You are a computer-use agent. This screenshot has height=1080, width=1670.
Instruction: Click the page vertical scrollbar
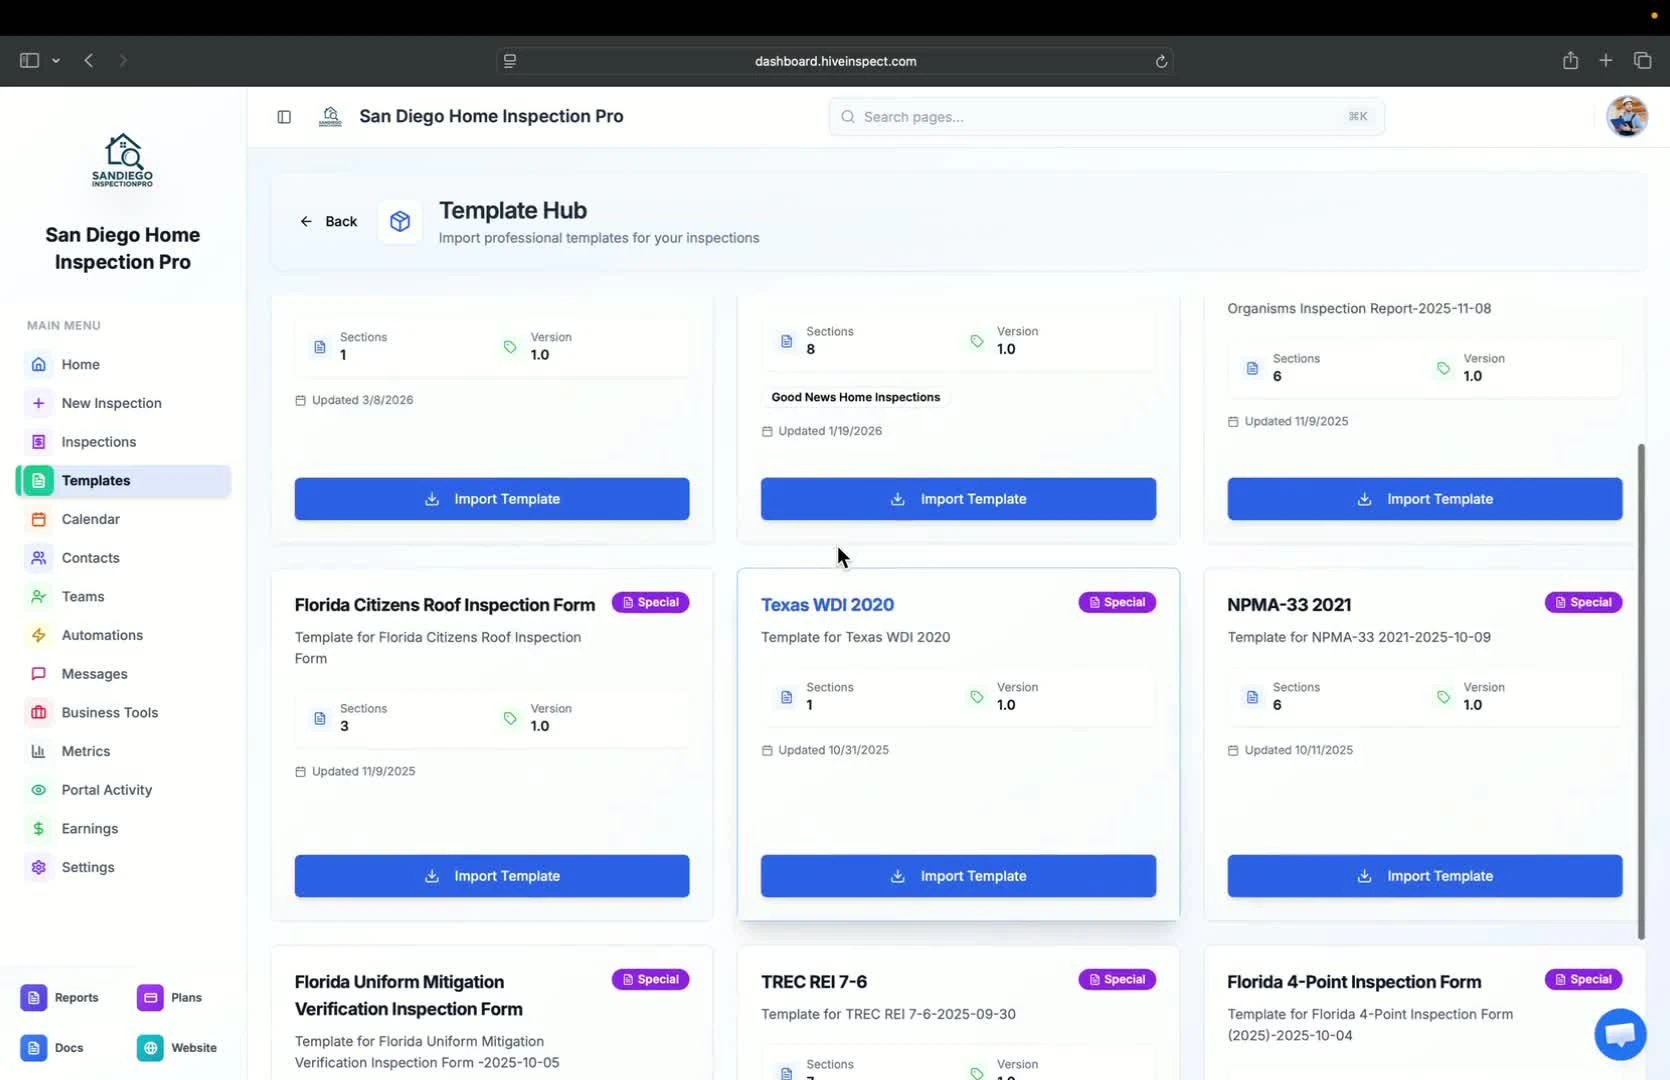(x=1641, y=692)
